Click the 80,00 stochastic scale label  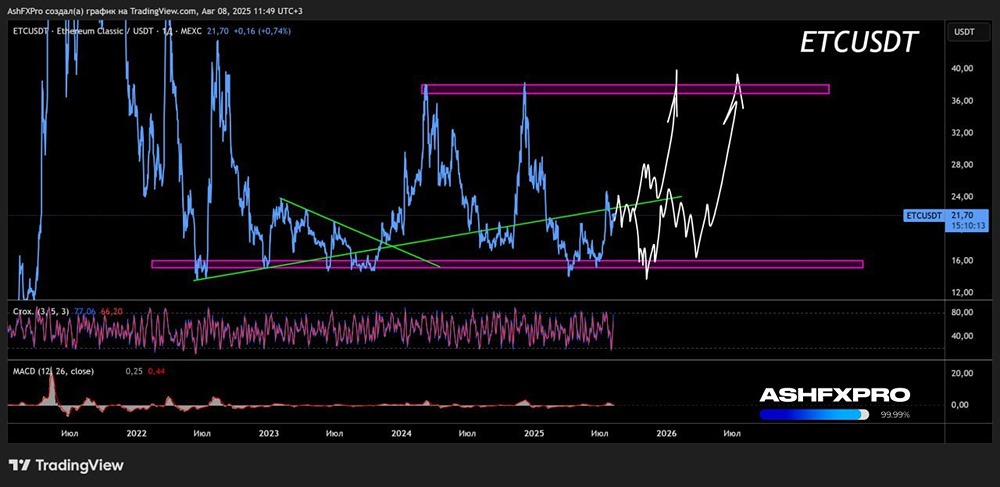tap(962, 312)
